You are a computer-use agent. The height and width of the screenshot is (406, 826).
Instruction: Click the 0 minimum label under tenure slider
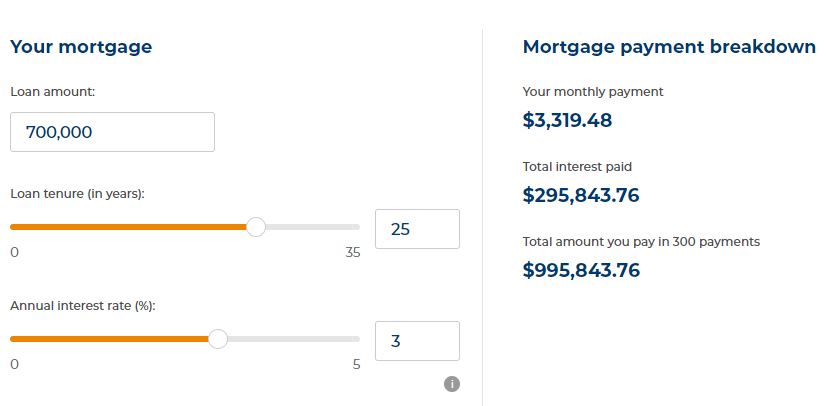[14, 253]
